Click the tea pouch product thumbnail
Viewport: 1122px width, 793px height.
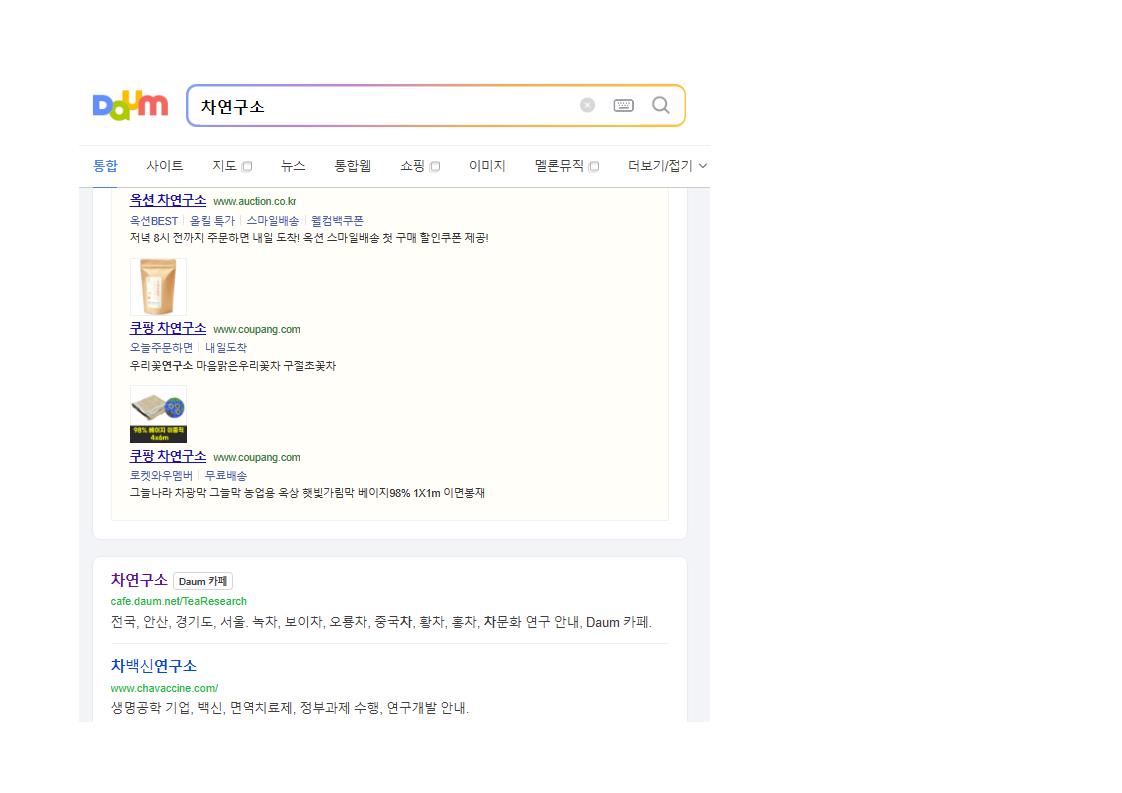(x=158, y=287)
